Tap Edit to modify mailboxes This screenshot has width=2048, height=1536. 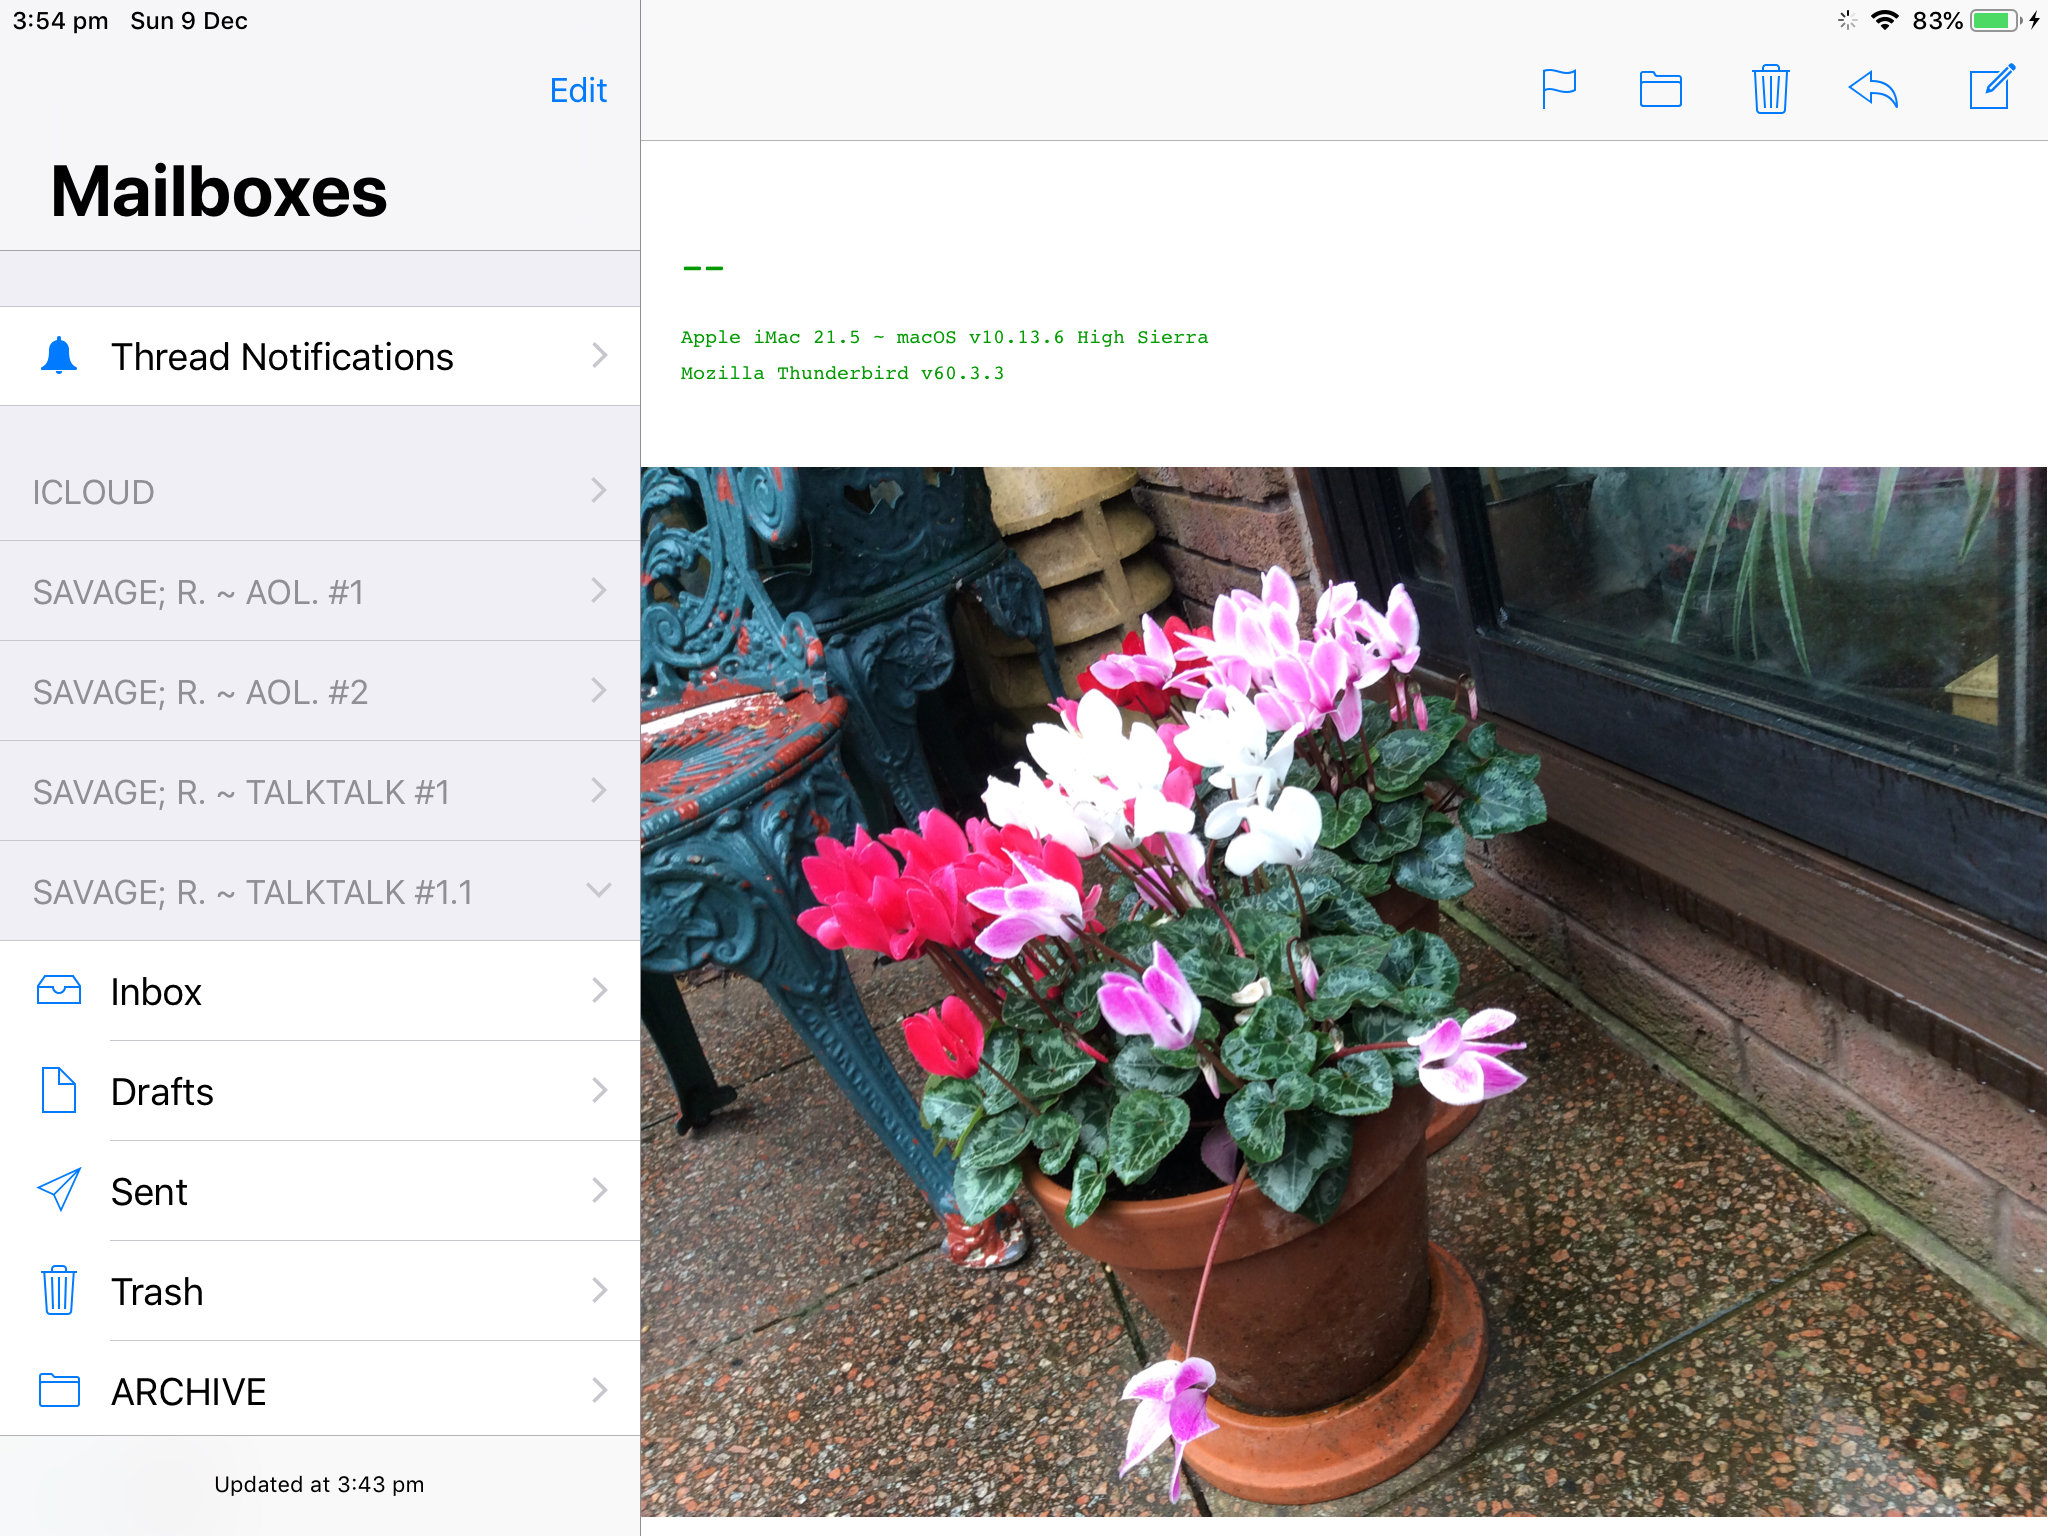tap(578, 90)
